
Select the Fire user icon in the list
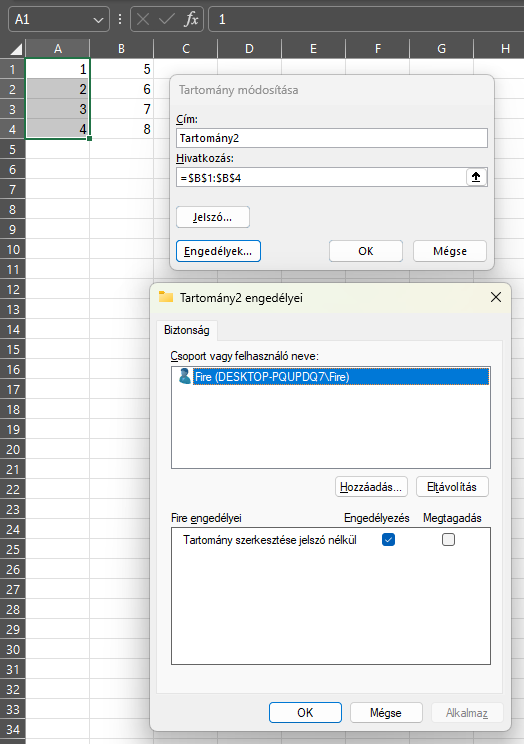click(x=184, y=376)
